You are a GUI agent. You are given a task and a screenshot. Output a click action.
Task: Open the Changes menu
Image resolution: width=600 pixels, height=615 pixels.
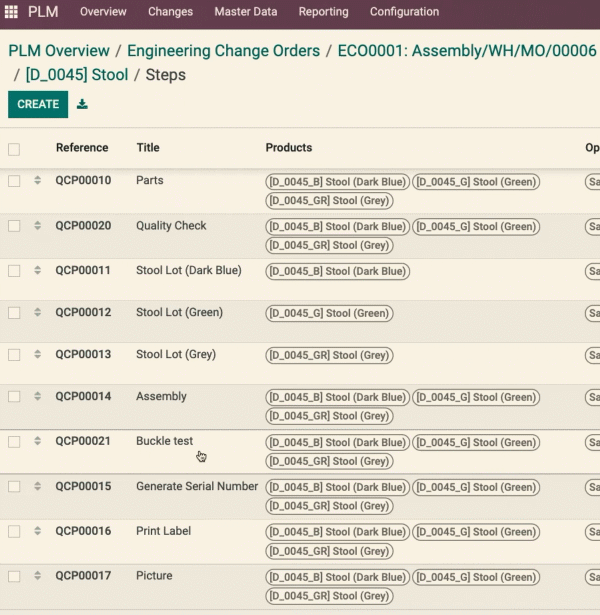tap(170, 12)
